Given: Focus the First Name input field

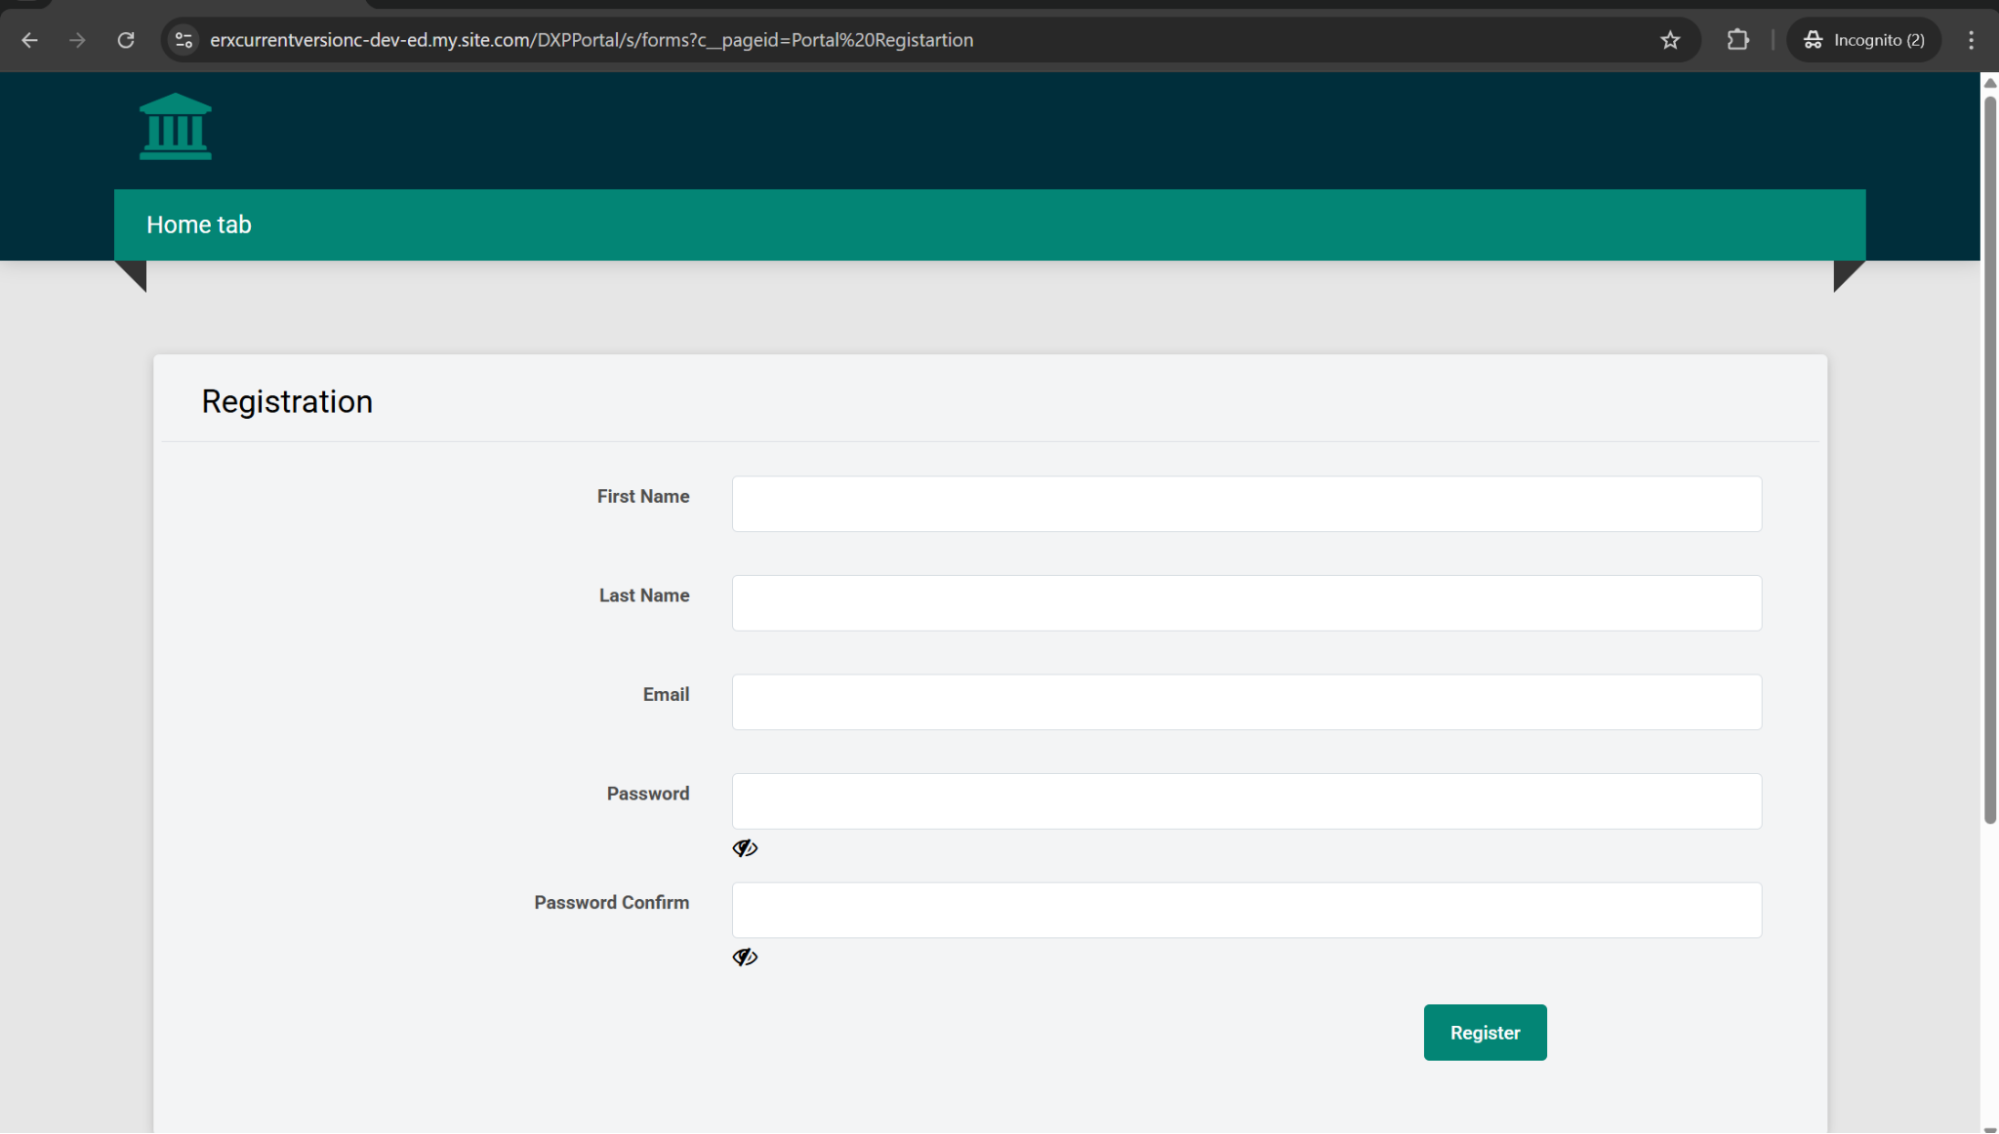Looking at the screenshot, I should pyautogui.click(x=1246, y=504).
